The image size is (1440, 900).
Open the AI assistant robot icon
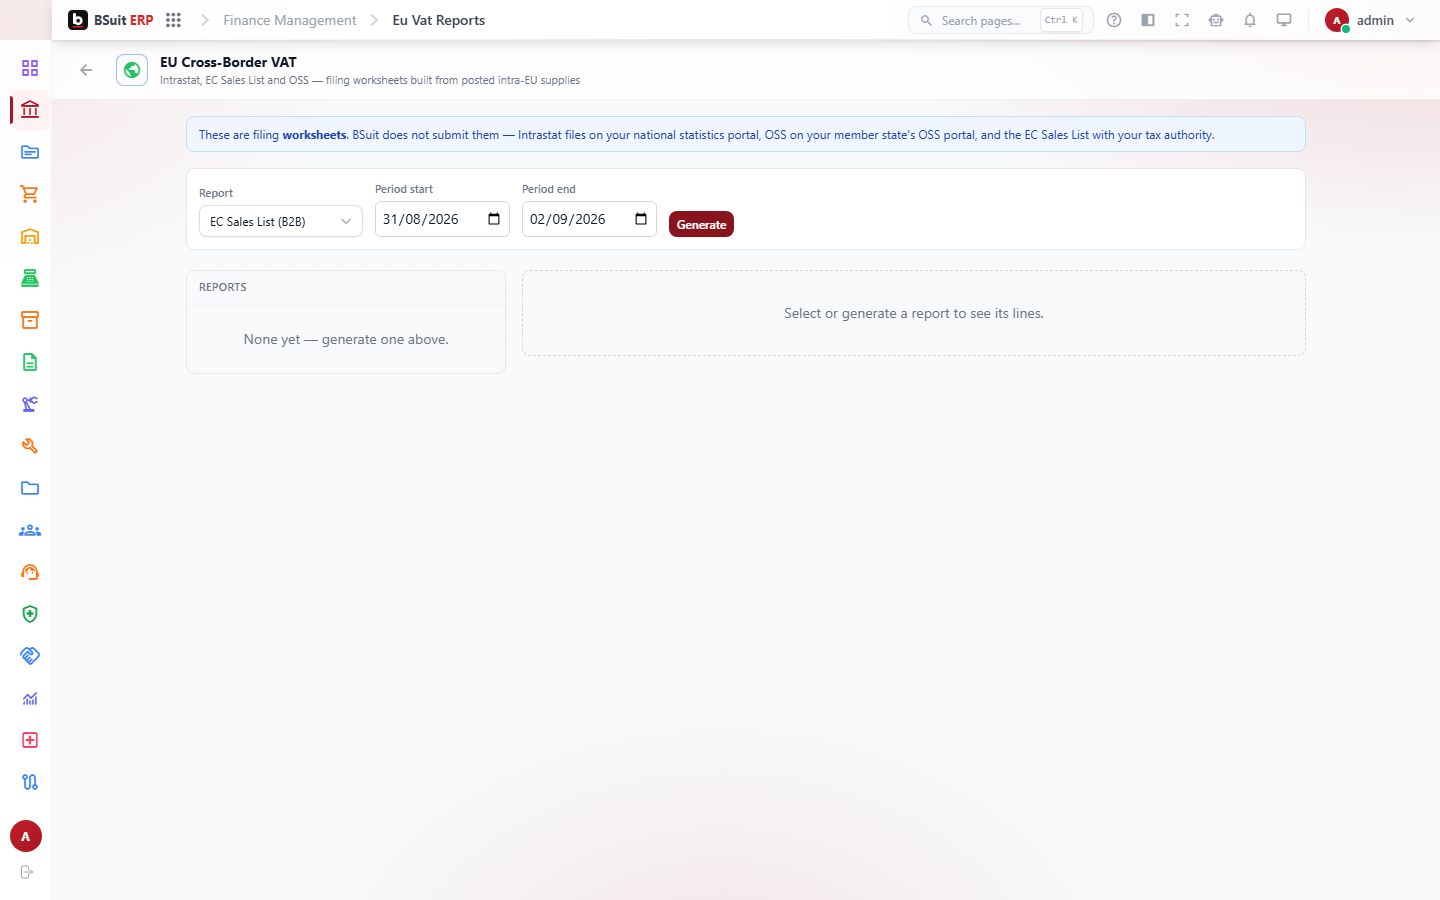1216,20
